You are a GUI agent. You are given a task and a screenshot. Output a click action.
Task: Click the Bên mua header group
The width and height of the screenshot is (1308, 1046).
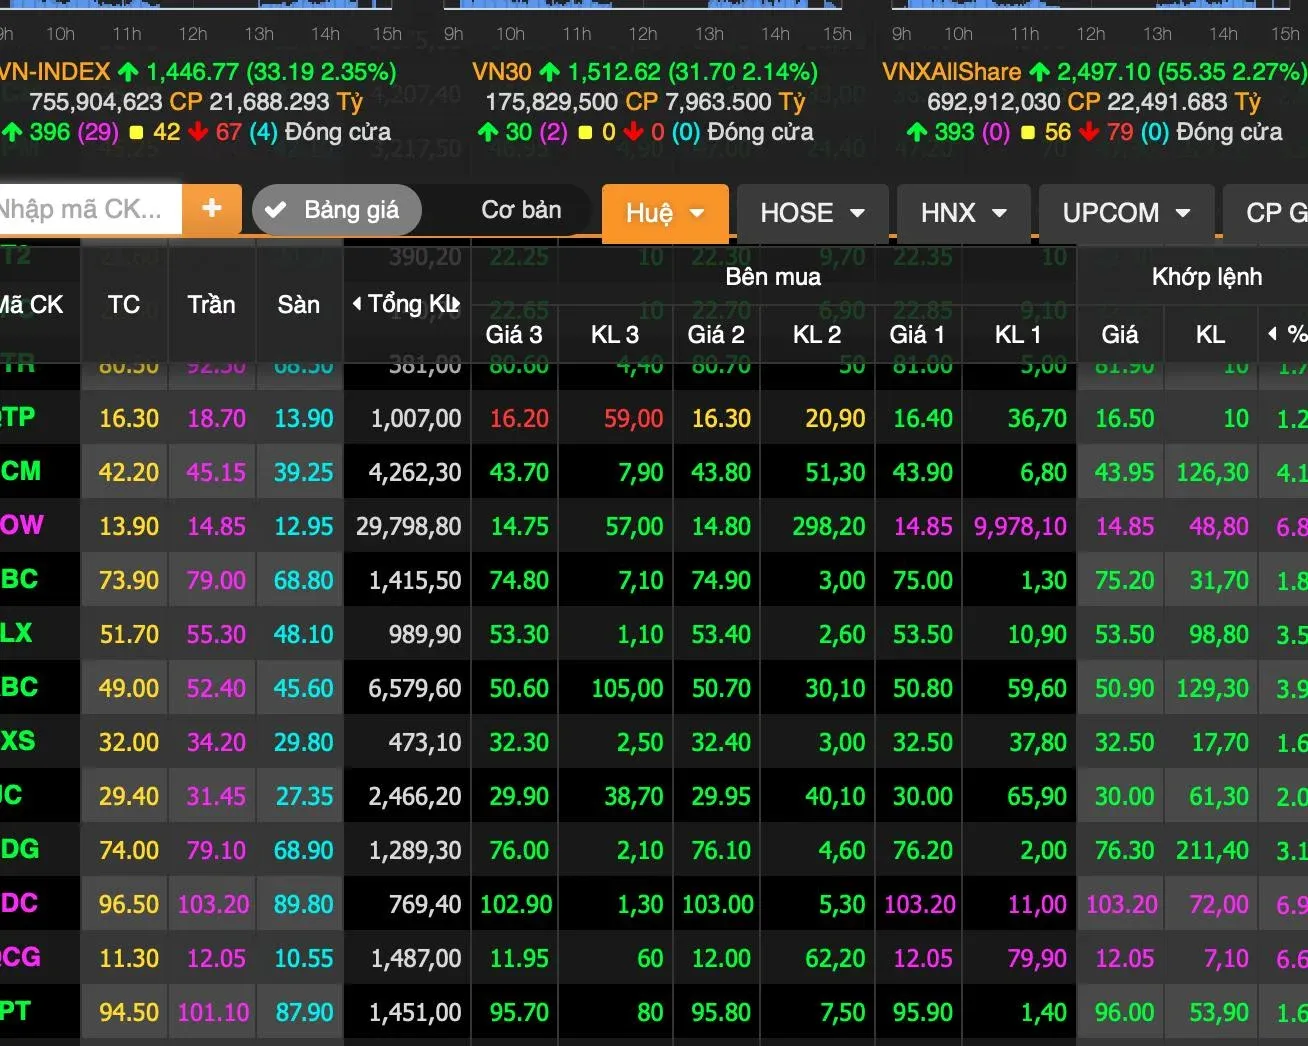(773, 277)
